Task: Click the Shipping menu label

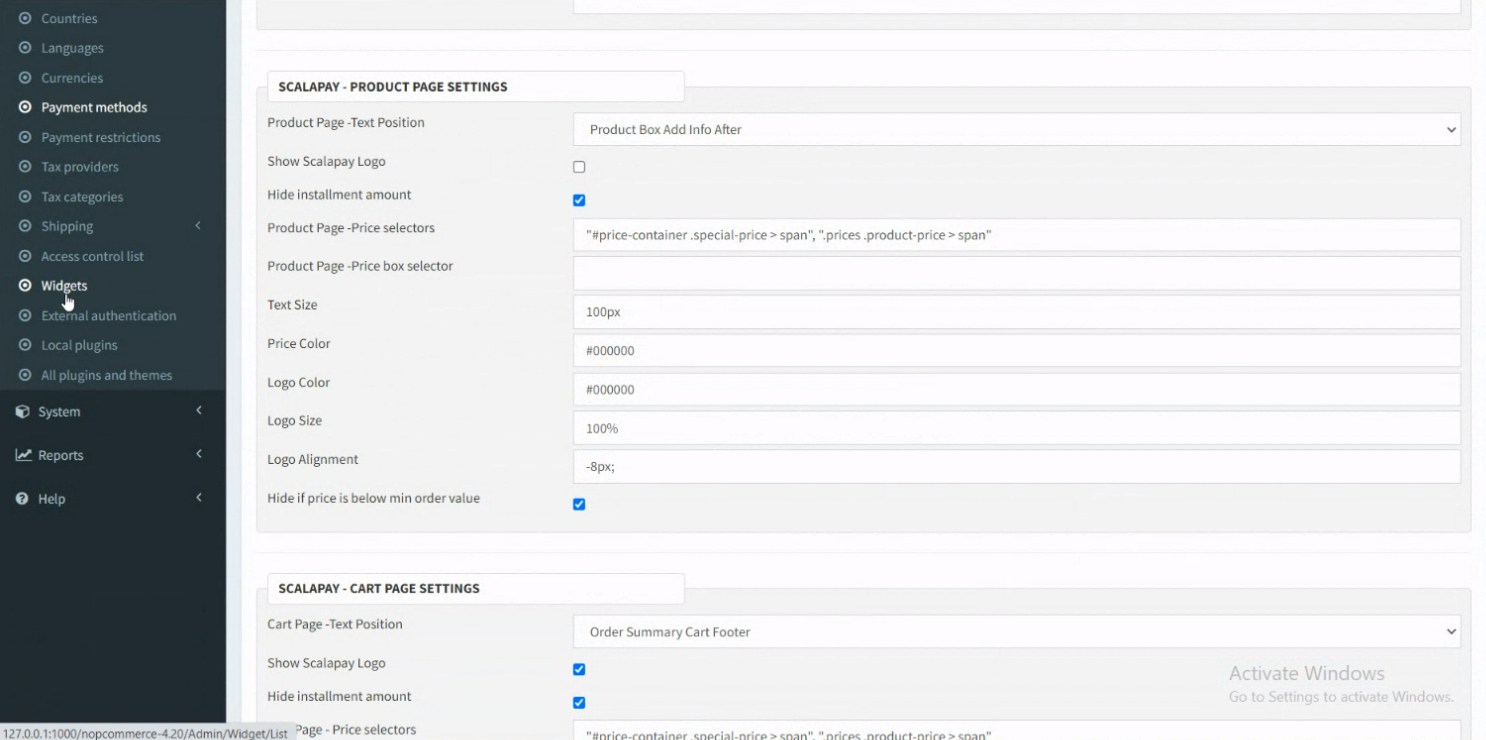Action: pyautogui.click(x=67, y=226)
